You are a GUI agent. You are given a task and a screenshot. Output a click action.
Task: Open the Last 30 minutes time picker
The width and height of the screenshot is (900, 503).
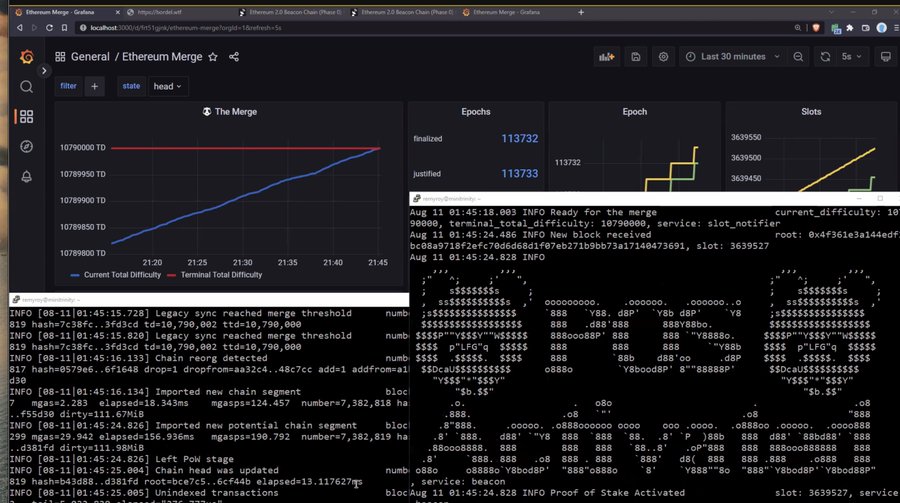click(733, 57)
